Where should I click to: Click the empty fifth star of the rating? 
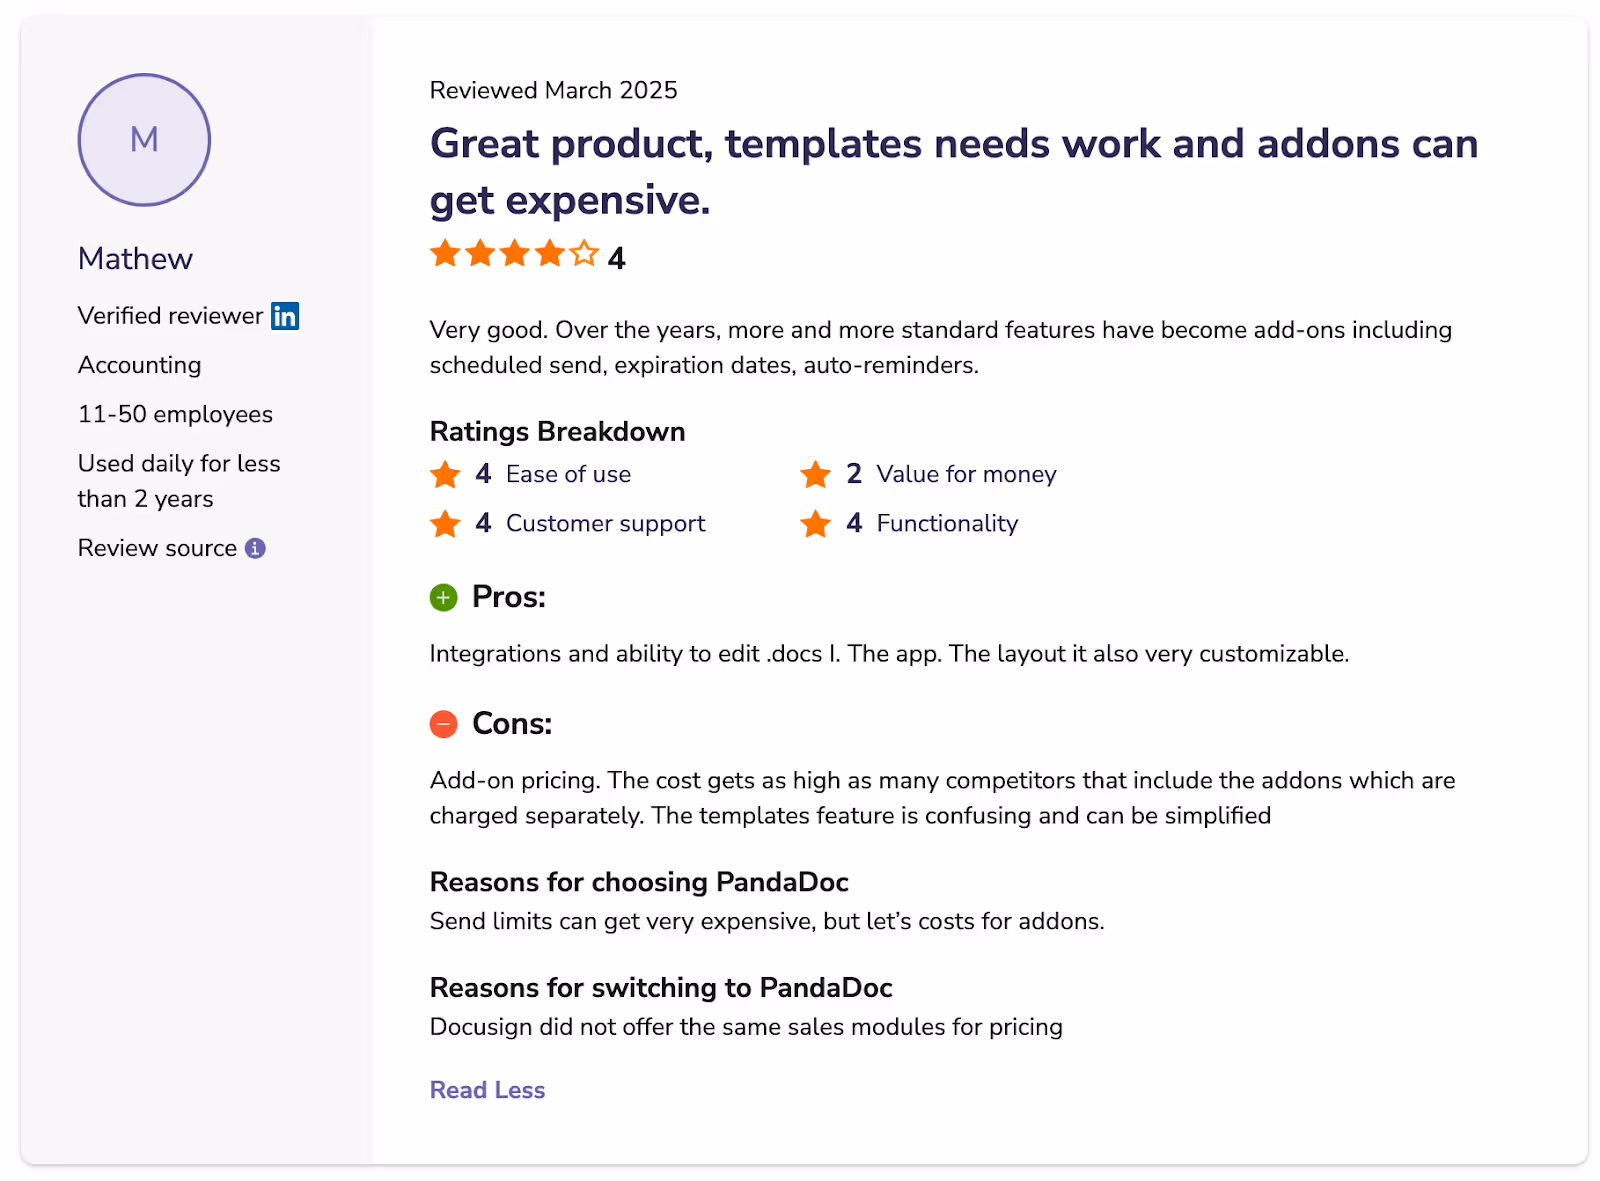coord(583,255)
